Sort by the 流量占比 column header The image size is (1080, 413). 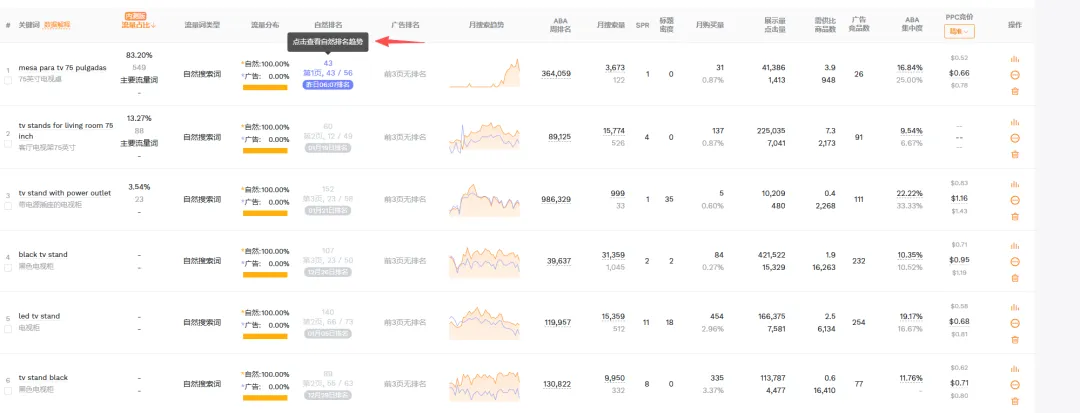pos(139,24)
